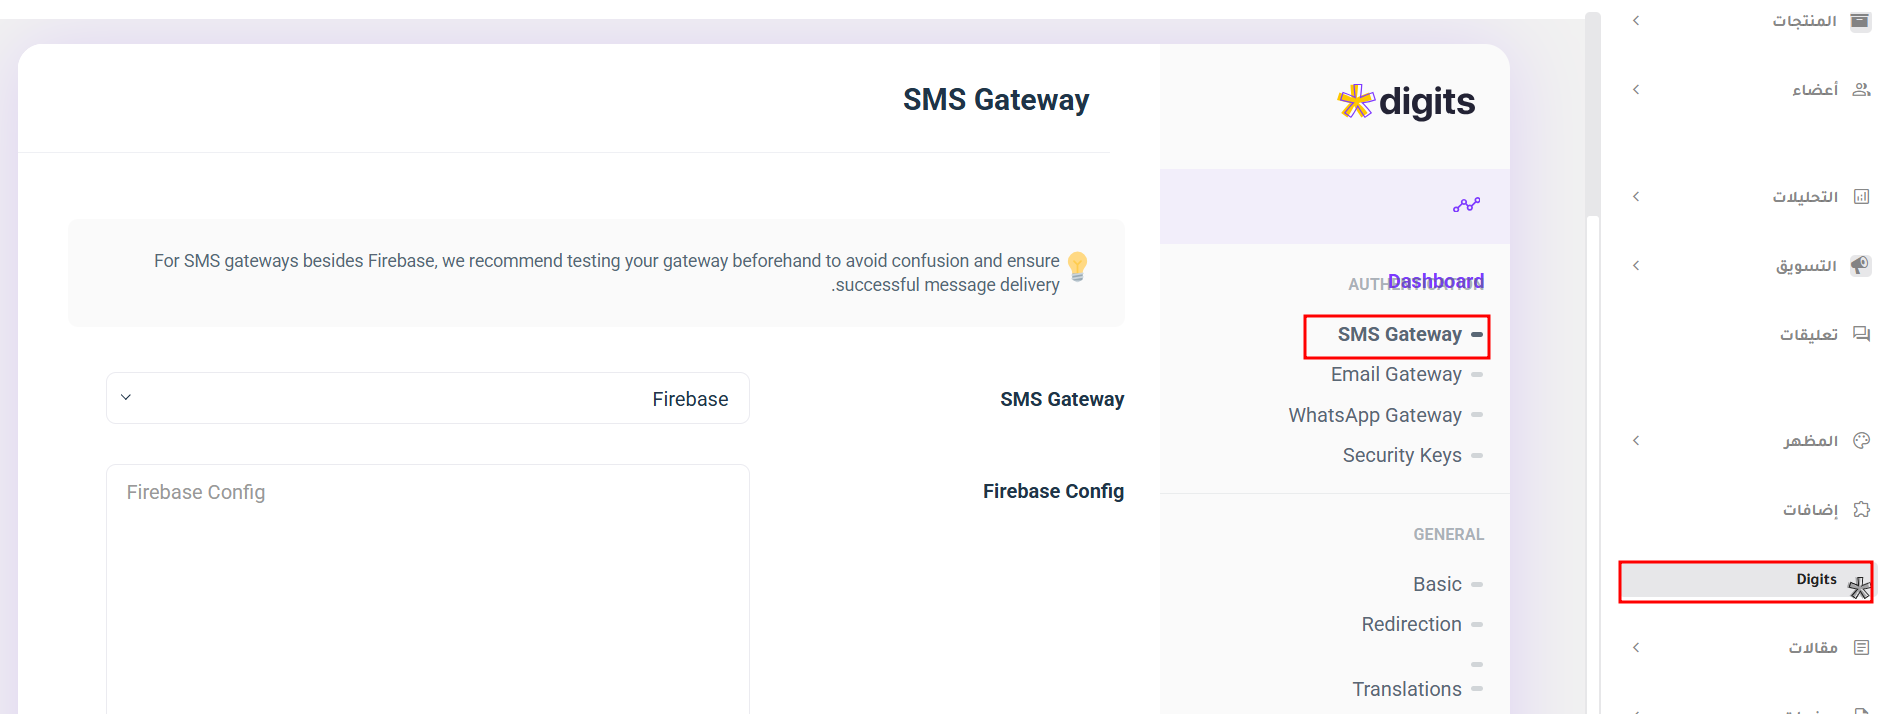Expand the products (المنتجات) menu chevron
This screenshot has width=1888, height=714.
pos(1636,21)
